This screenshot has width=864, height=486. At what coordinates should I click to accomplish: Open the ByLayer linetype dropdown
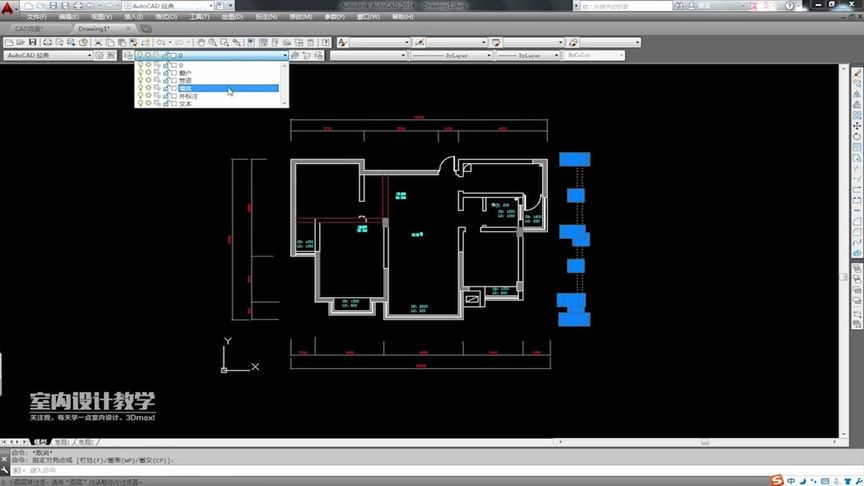(x=451, y=55)
